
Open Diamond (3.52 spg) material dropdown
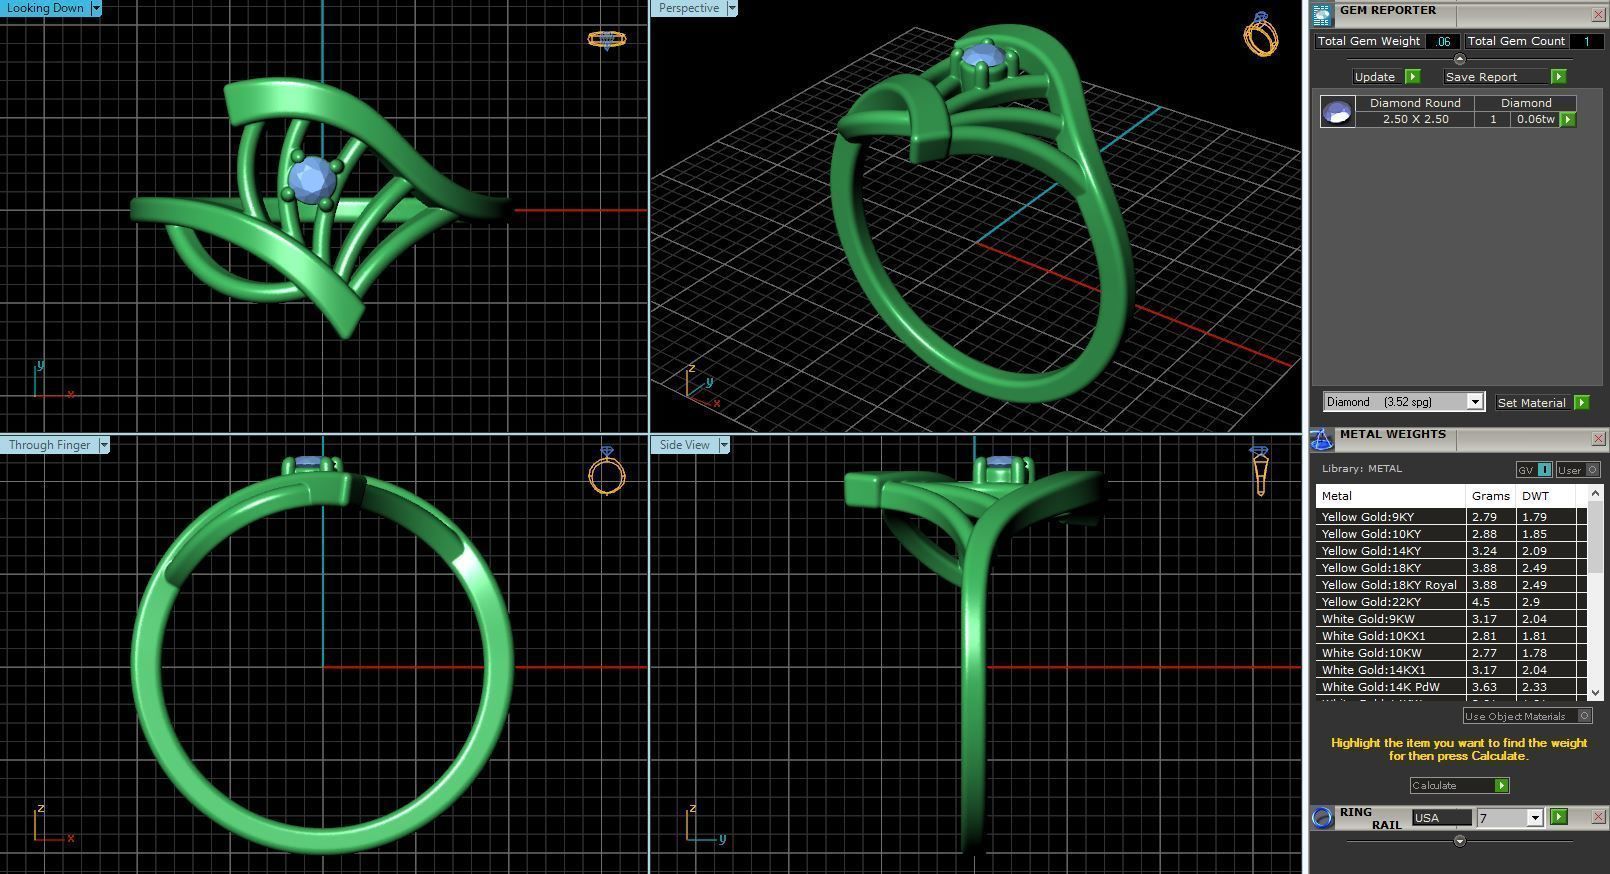(x=1474, y=402)
